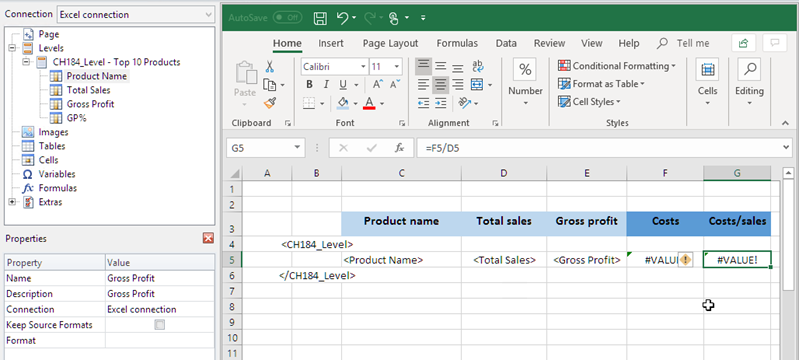
Task: Align text right in the cell
Action: 458,85
